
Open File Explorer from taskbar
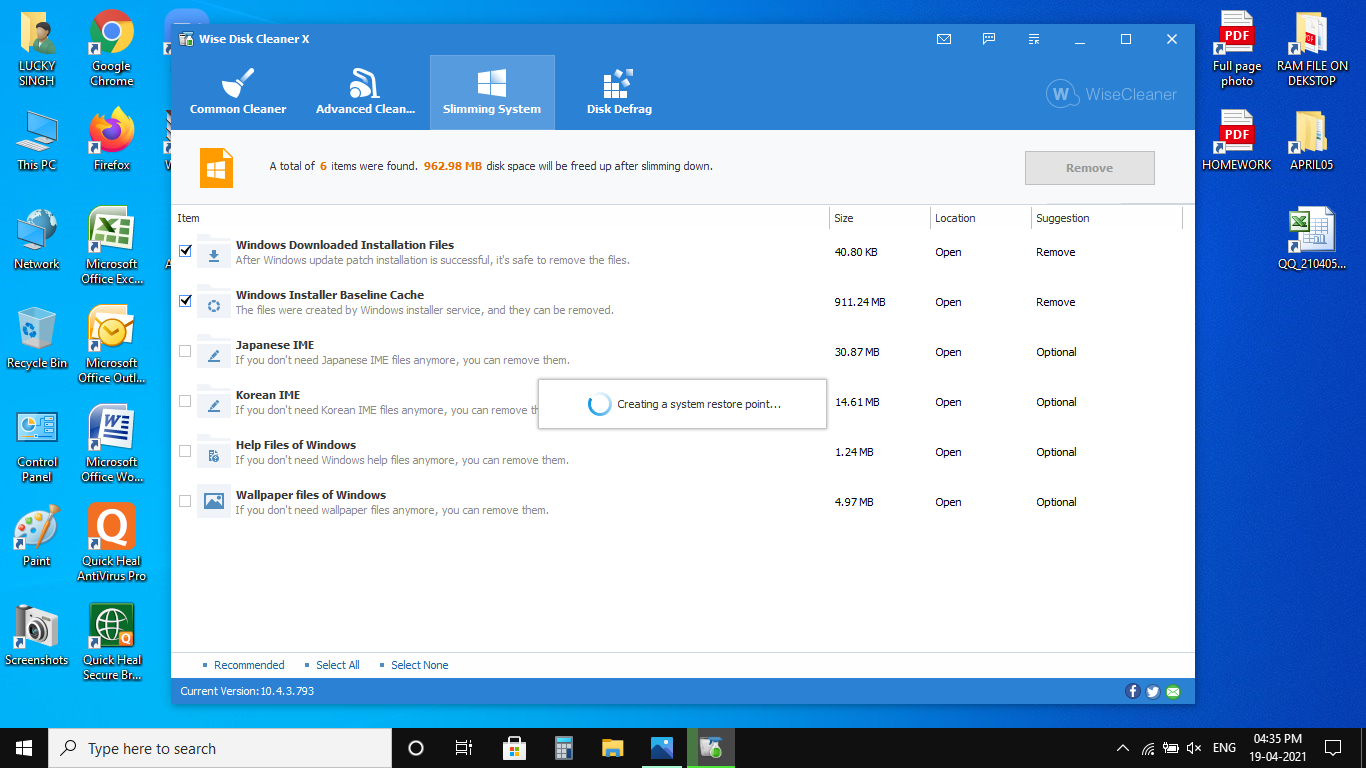tap(613, 748)
